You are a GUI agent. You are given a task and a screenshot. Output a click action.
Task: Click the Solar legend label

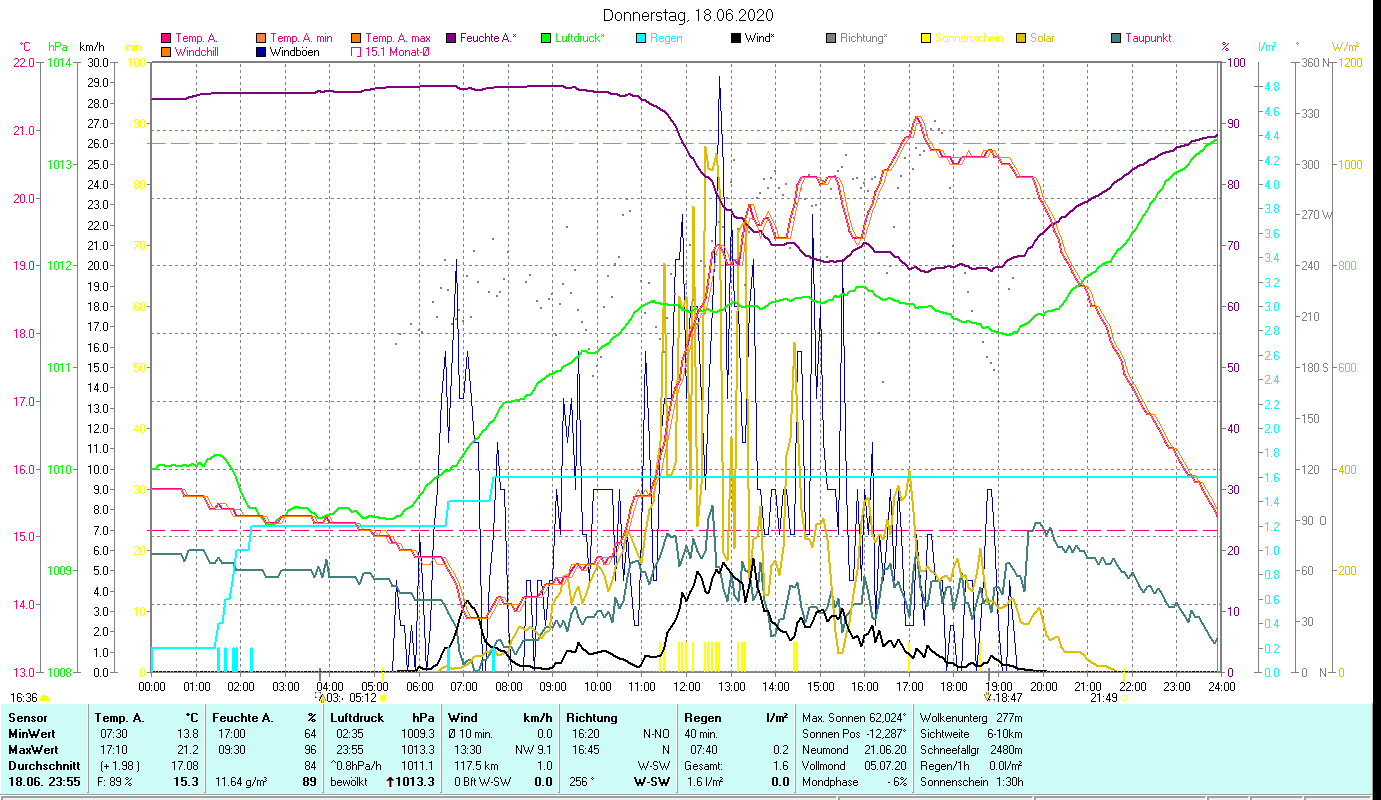(x=1044, y=38)
